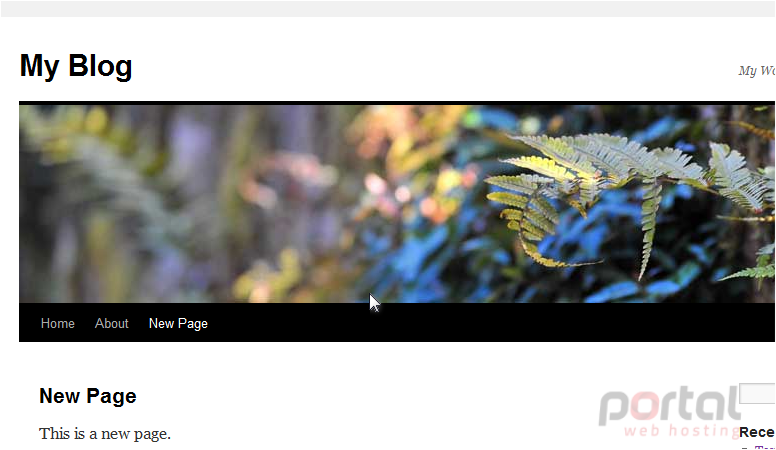
Task: Click the gray bar at page top
Action: (388, 8)
